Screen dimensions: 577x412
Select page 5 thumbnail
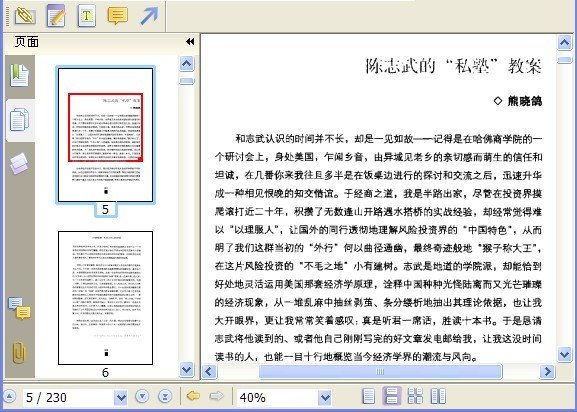(x=106, y=135)
